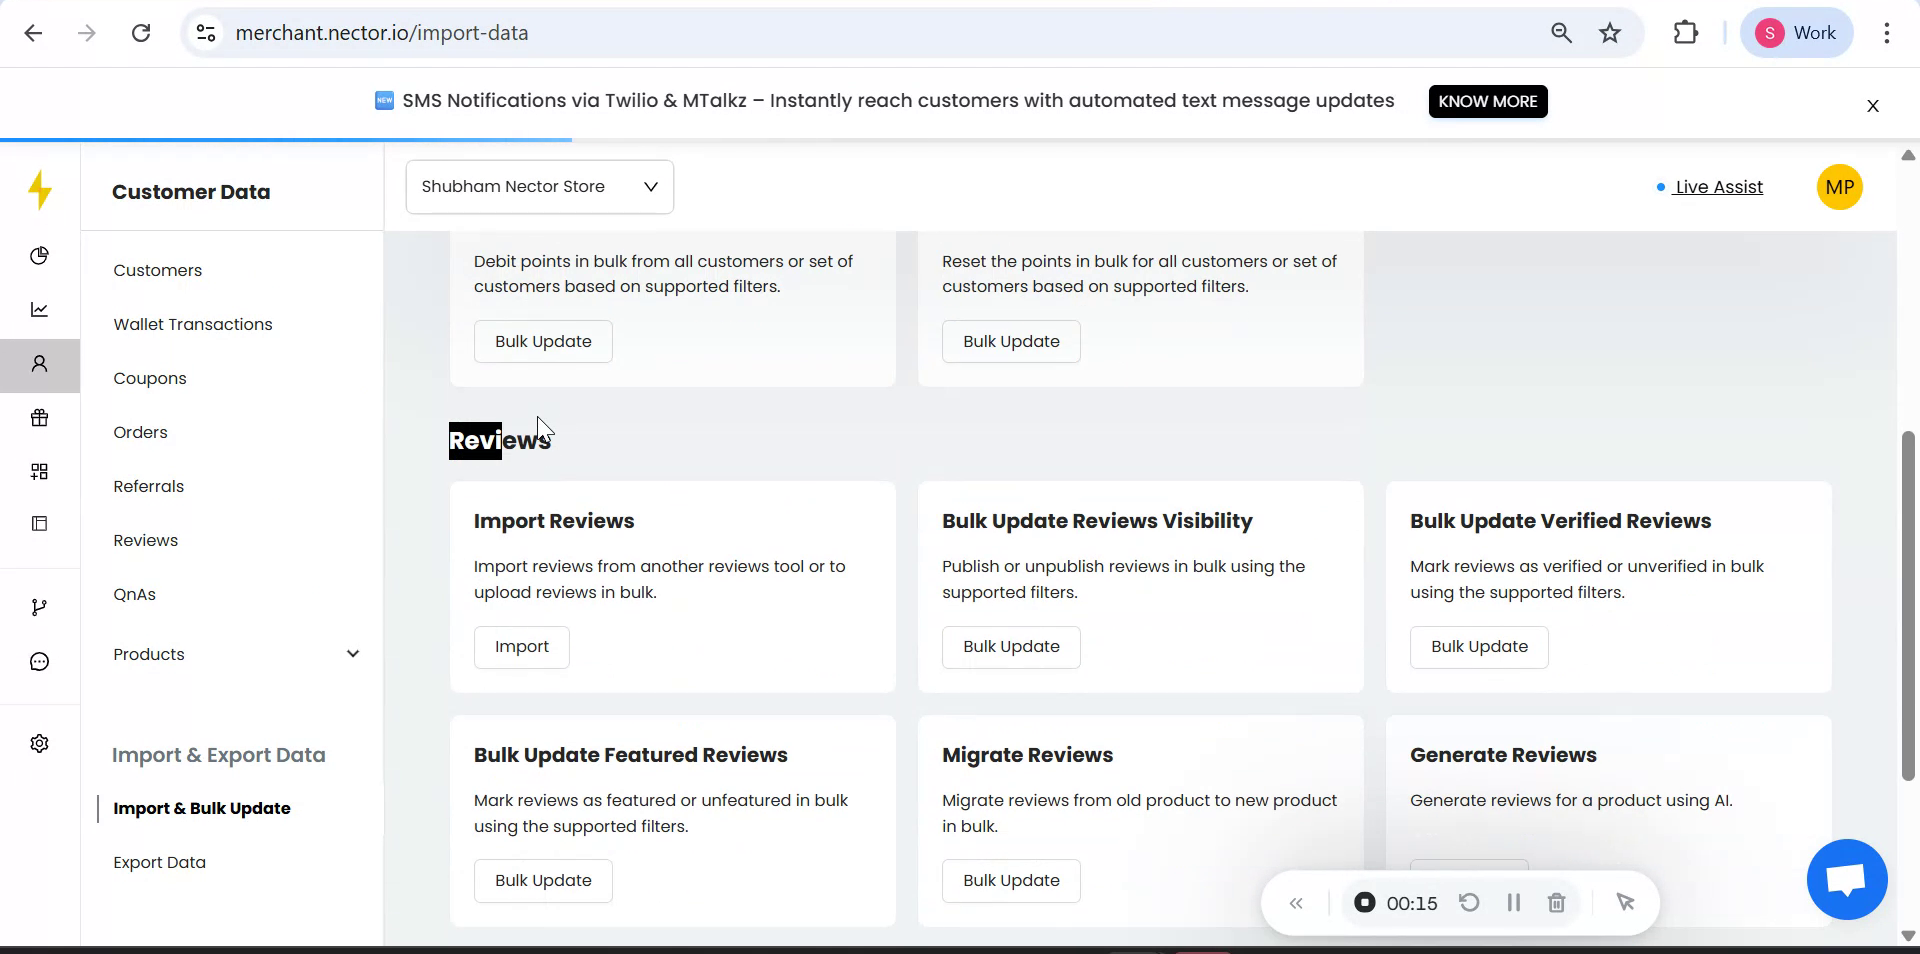Open the git branch workflow sidebar icon
The height and width of the screenshot is (954, 1920).
point(40,608)
